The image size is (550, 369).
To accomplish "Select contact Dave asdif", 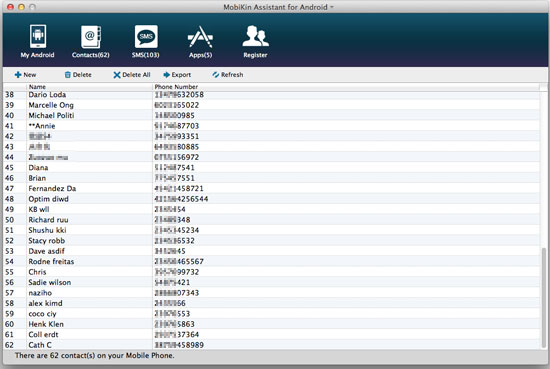I will pos(47,251).
